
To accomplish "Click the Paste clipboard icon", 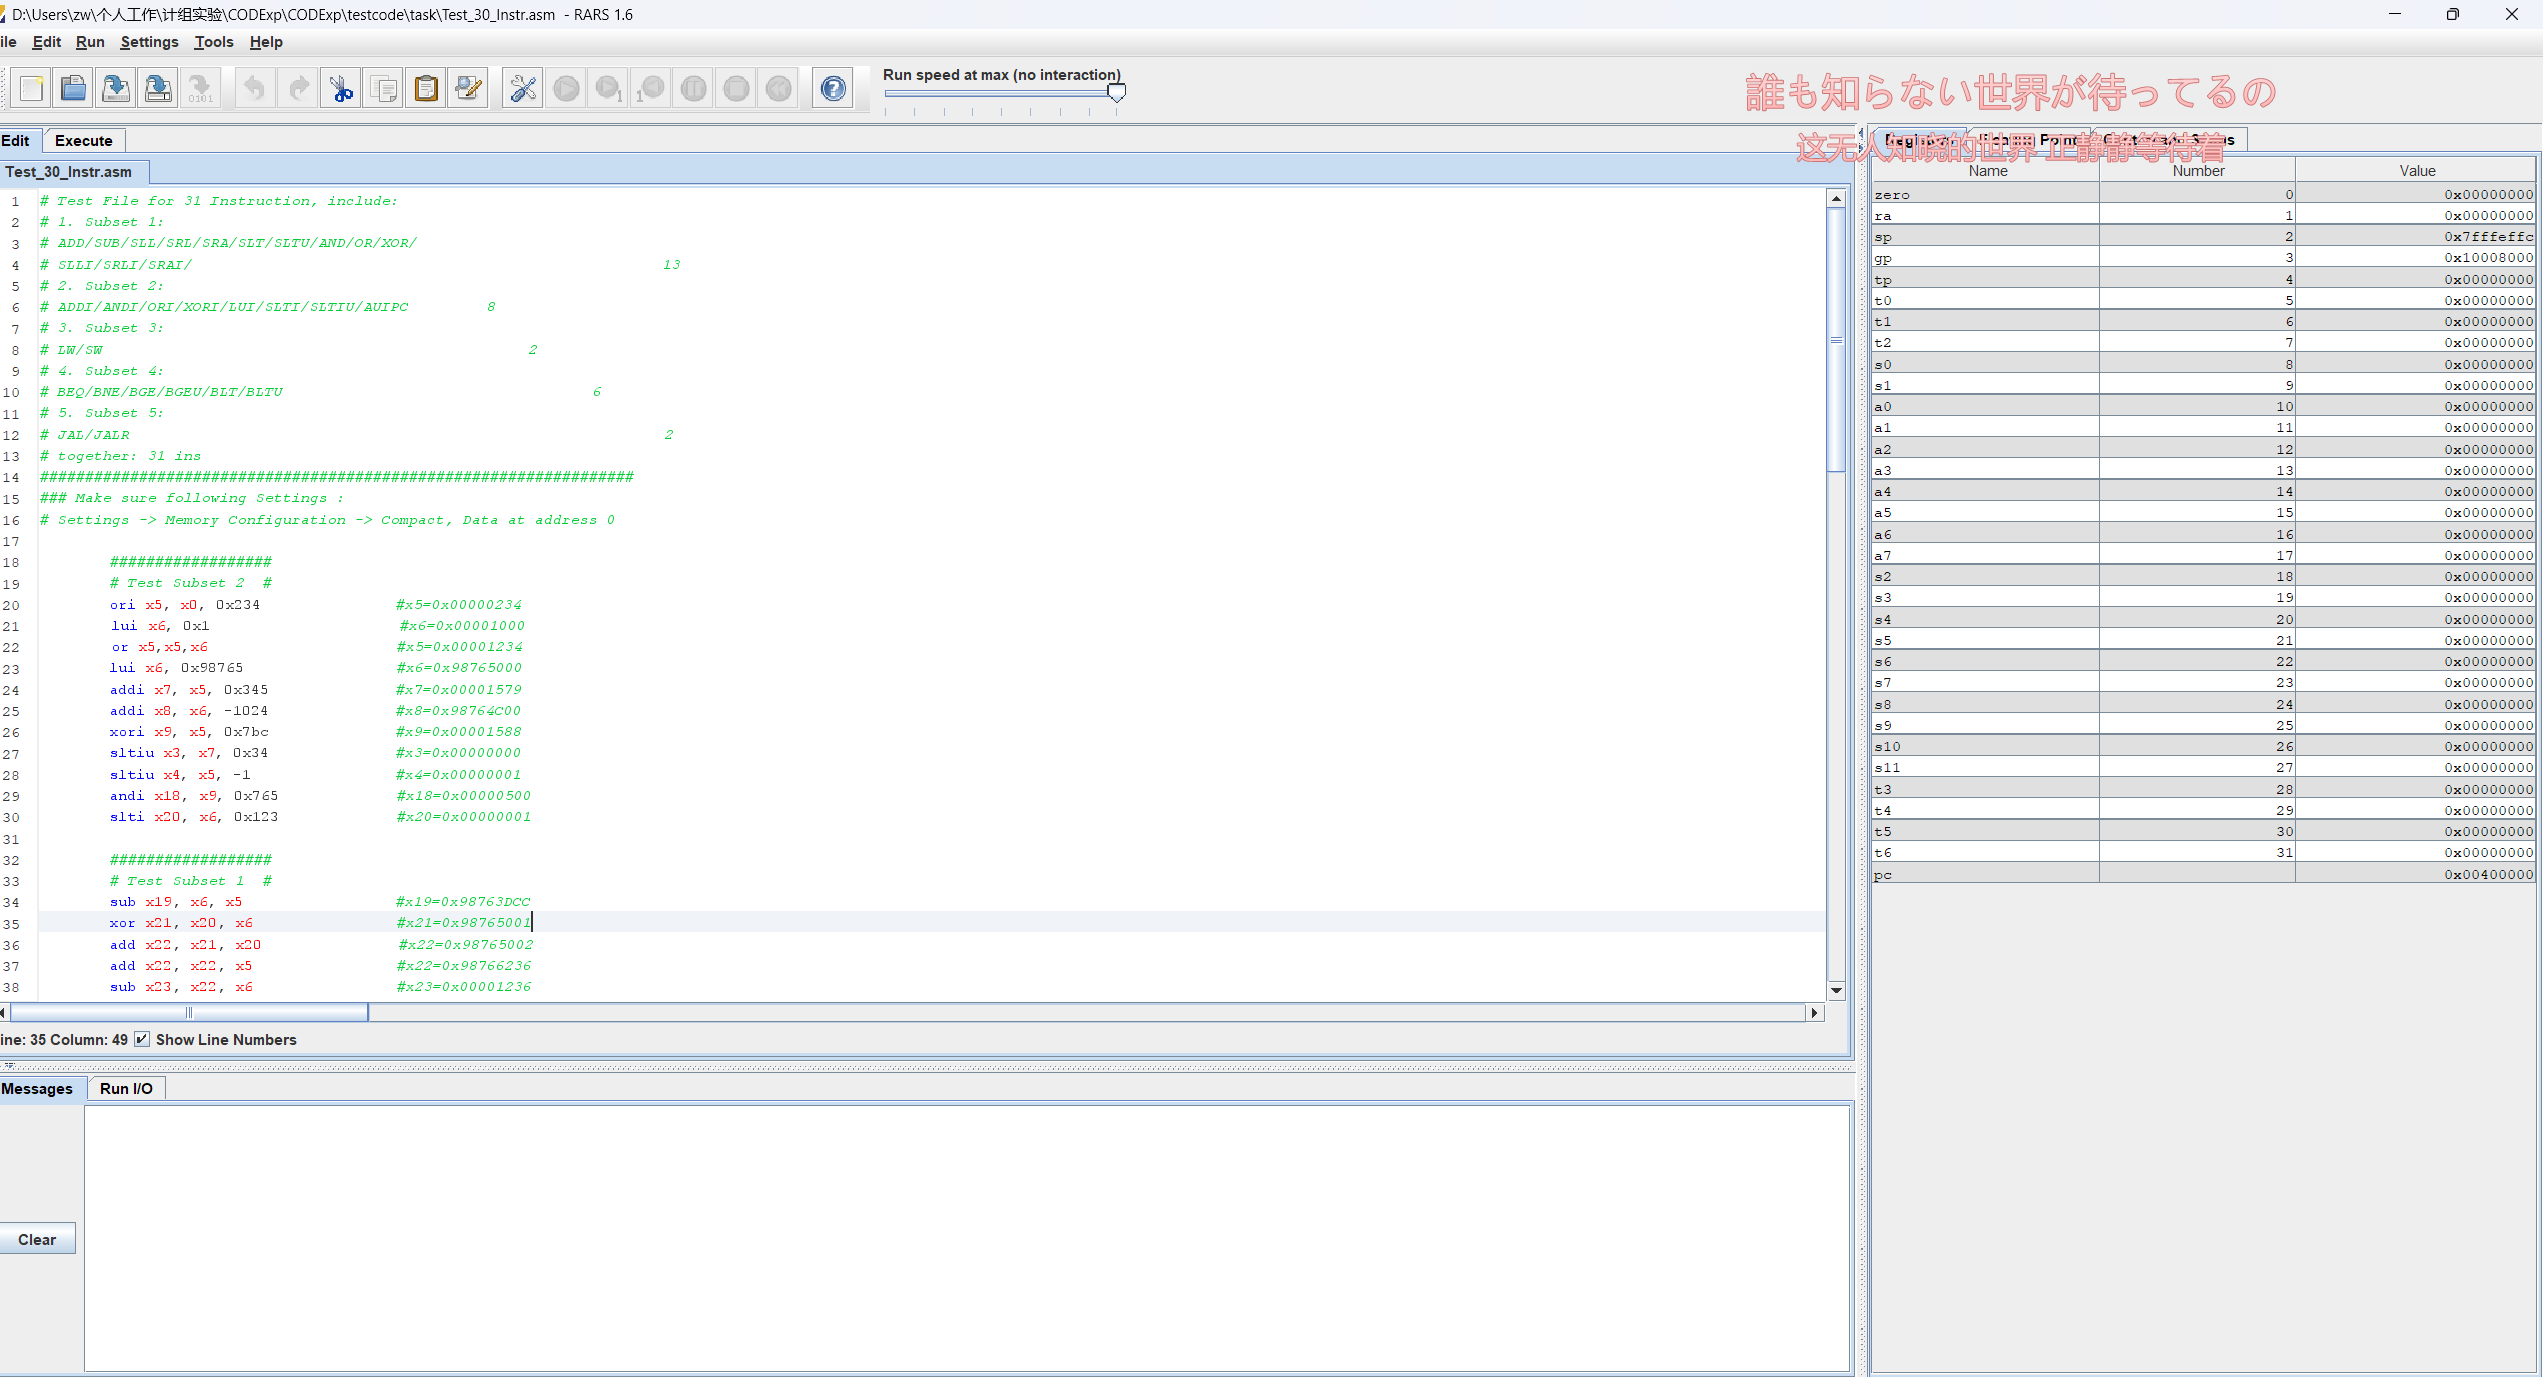I will (426, 89).
